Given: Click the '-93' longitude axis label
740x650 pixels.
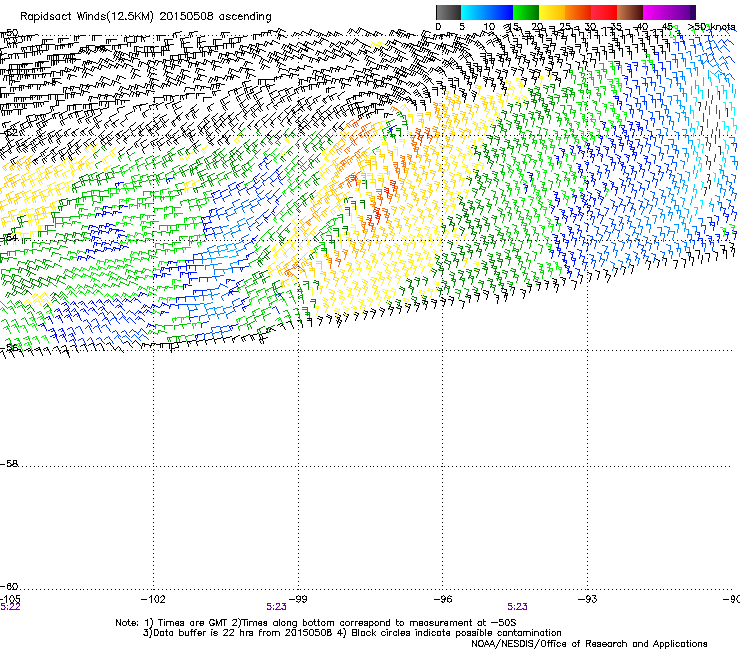Looking at the screenshot, I should [588, 599].
